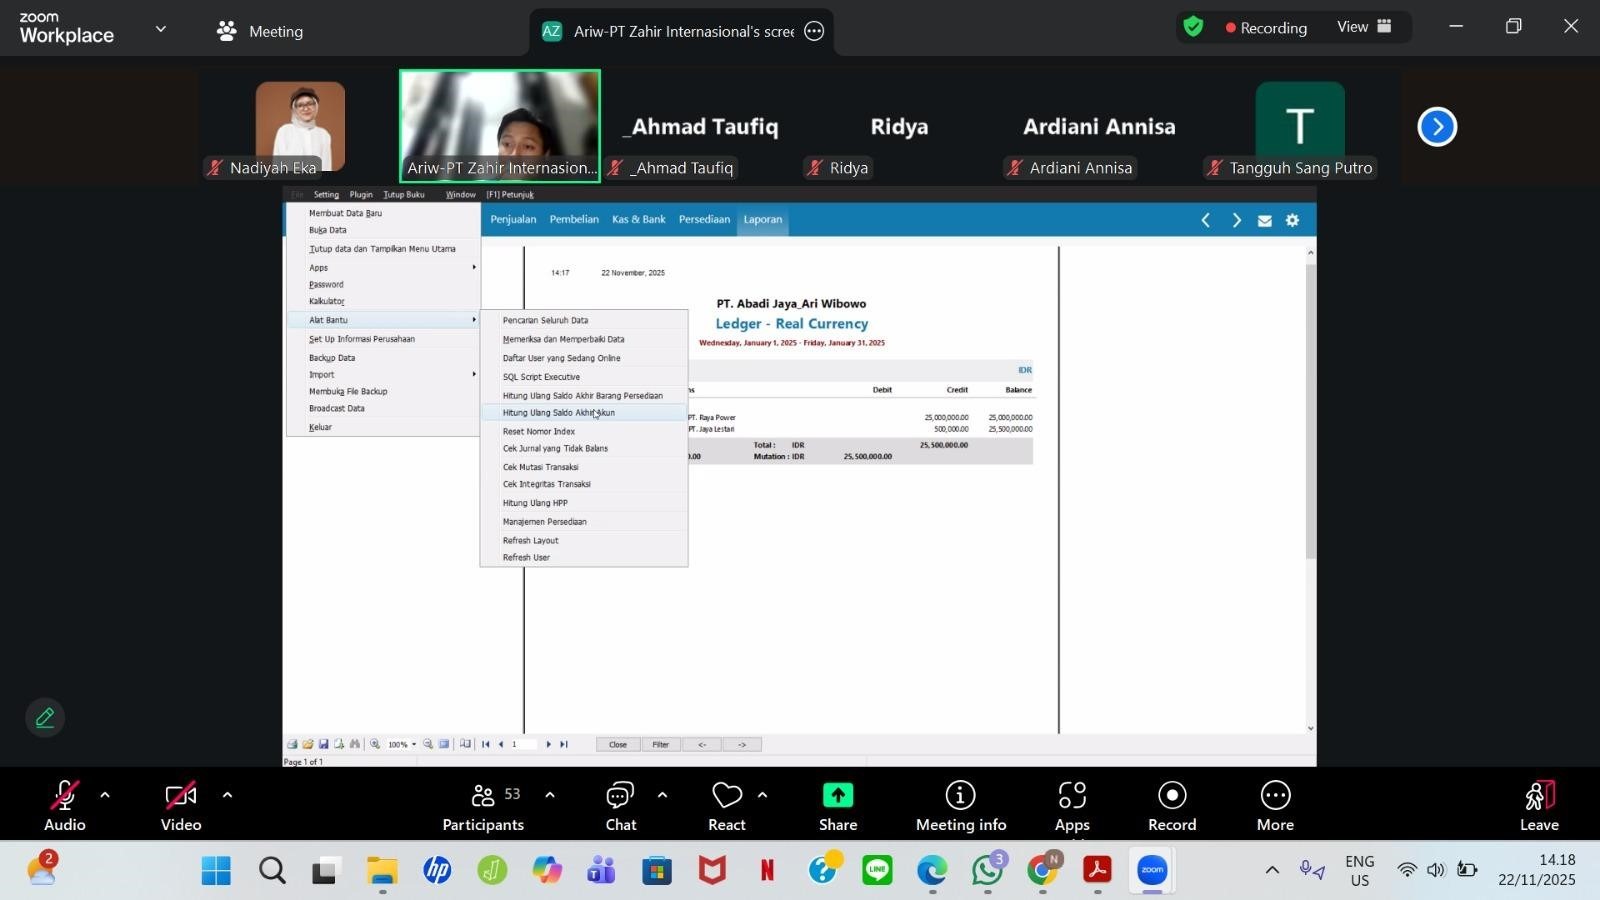The height and width of the screenshot is (900, 1600).
Task: Expand the audio options chevron
Action: coord(105,796)
